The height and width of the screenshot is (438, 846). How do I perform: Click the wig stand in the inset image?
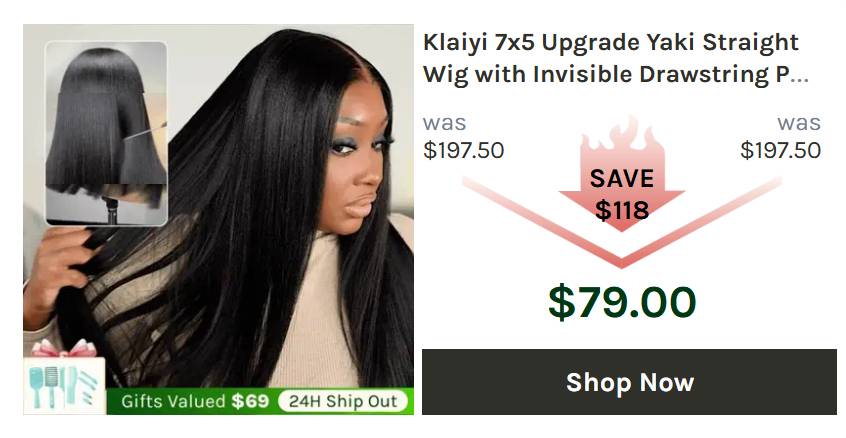tap(112, 209)
